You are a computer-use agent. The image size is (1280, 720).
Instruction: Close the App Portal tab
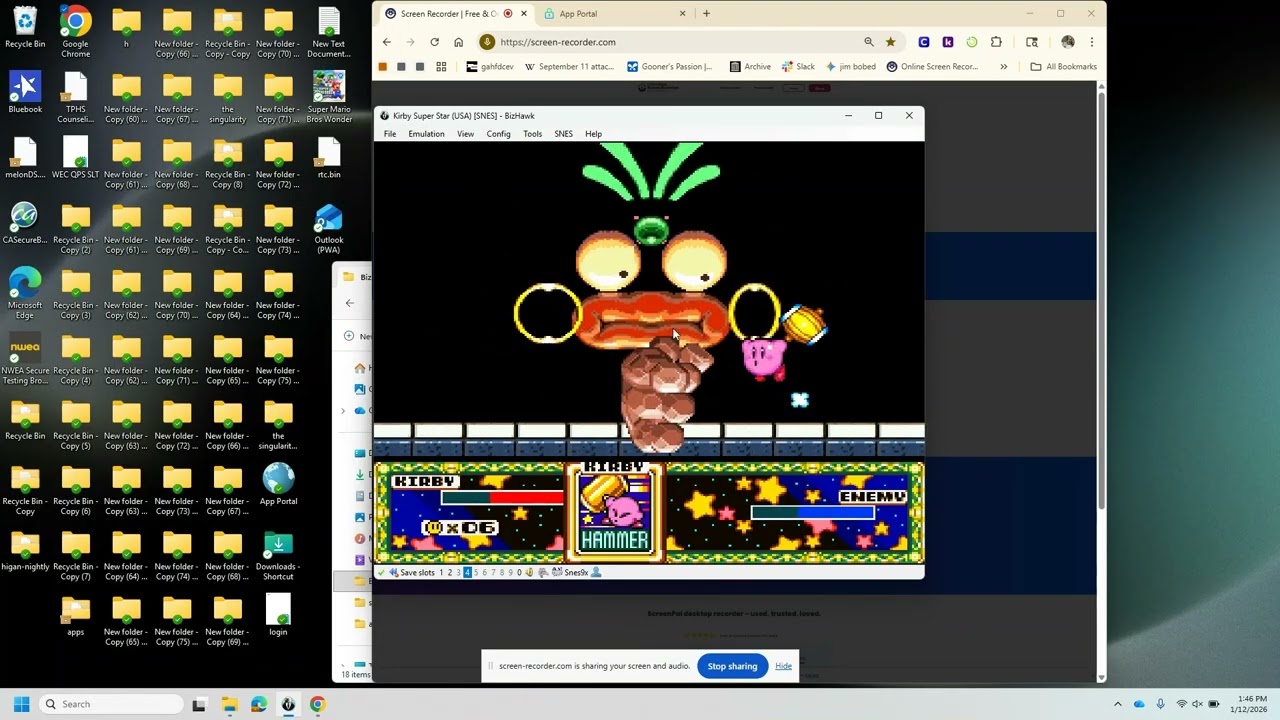pyautogui.click(x=683, y=14)
